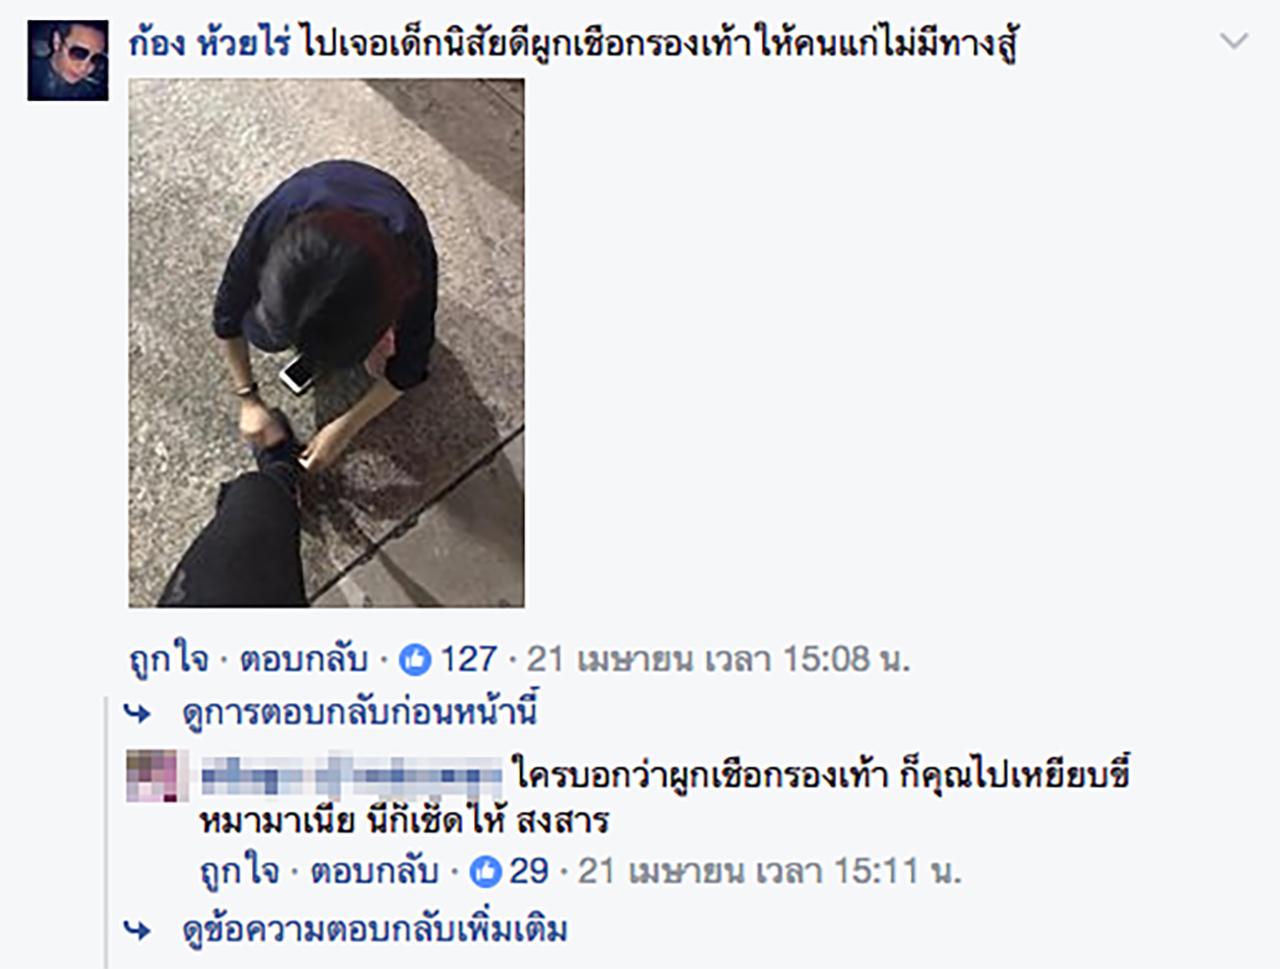Open timestamp 21 เมษายน เวลา 15:08 น.
This screenshot has width=1280, height=969.
pos(717,660)
